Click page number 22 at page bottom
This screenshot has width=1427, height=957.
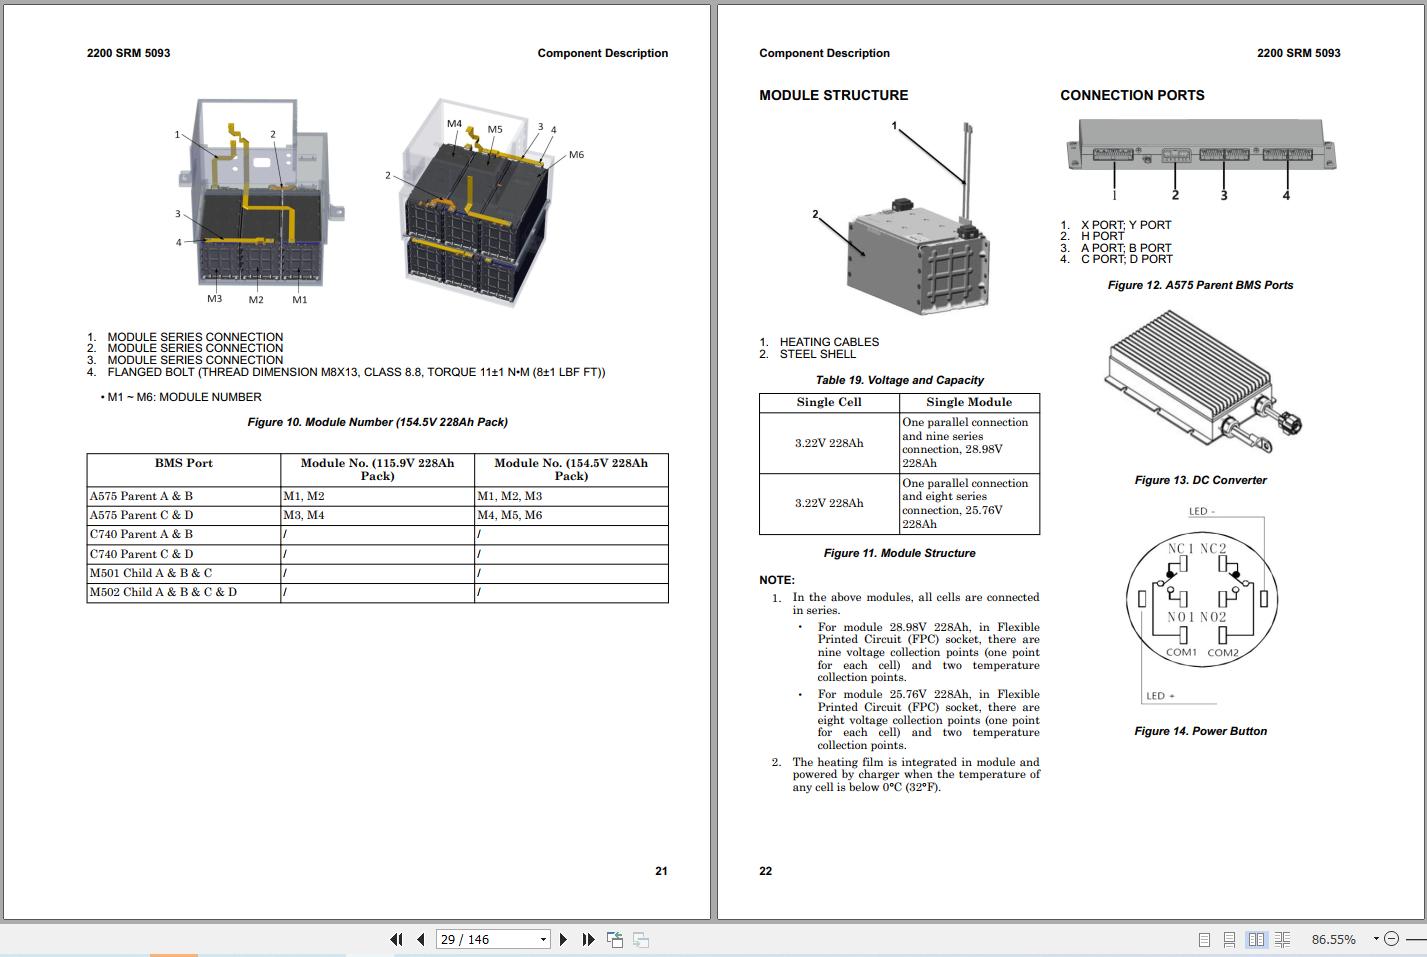(766, 871)
